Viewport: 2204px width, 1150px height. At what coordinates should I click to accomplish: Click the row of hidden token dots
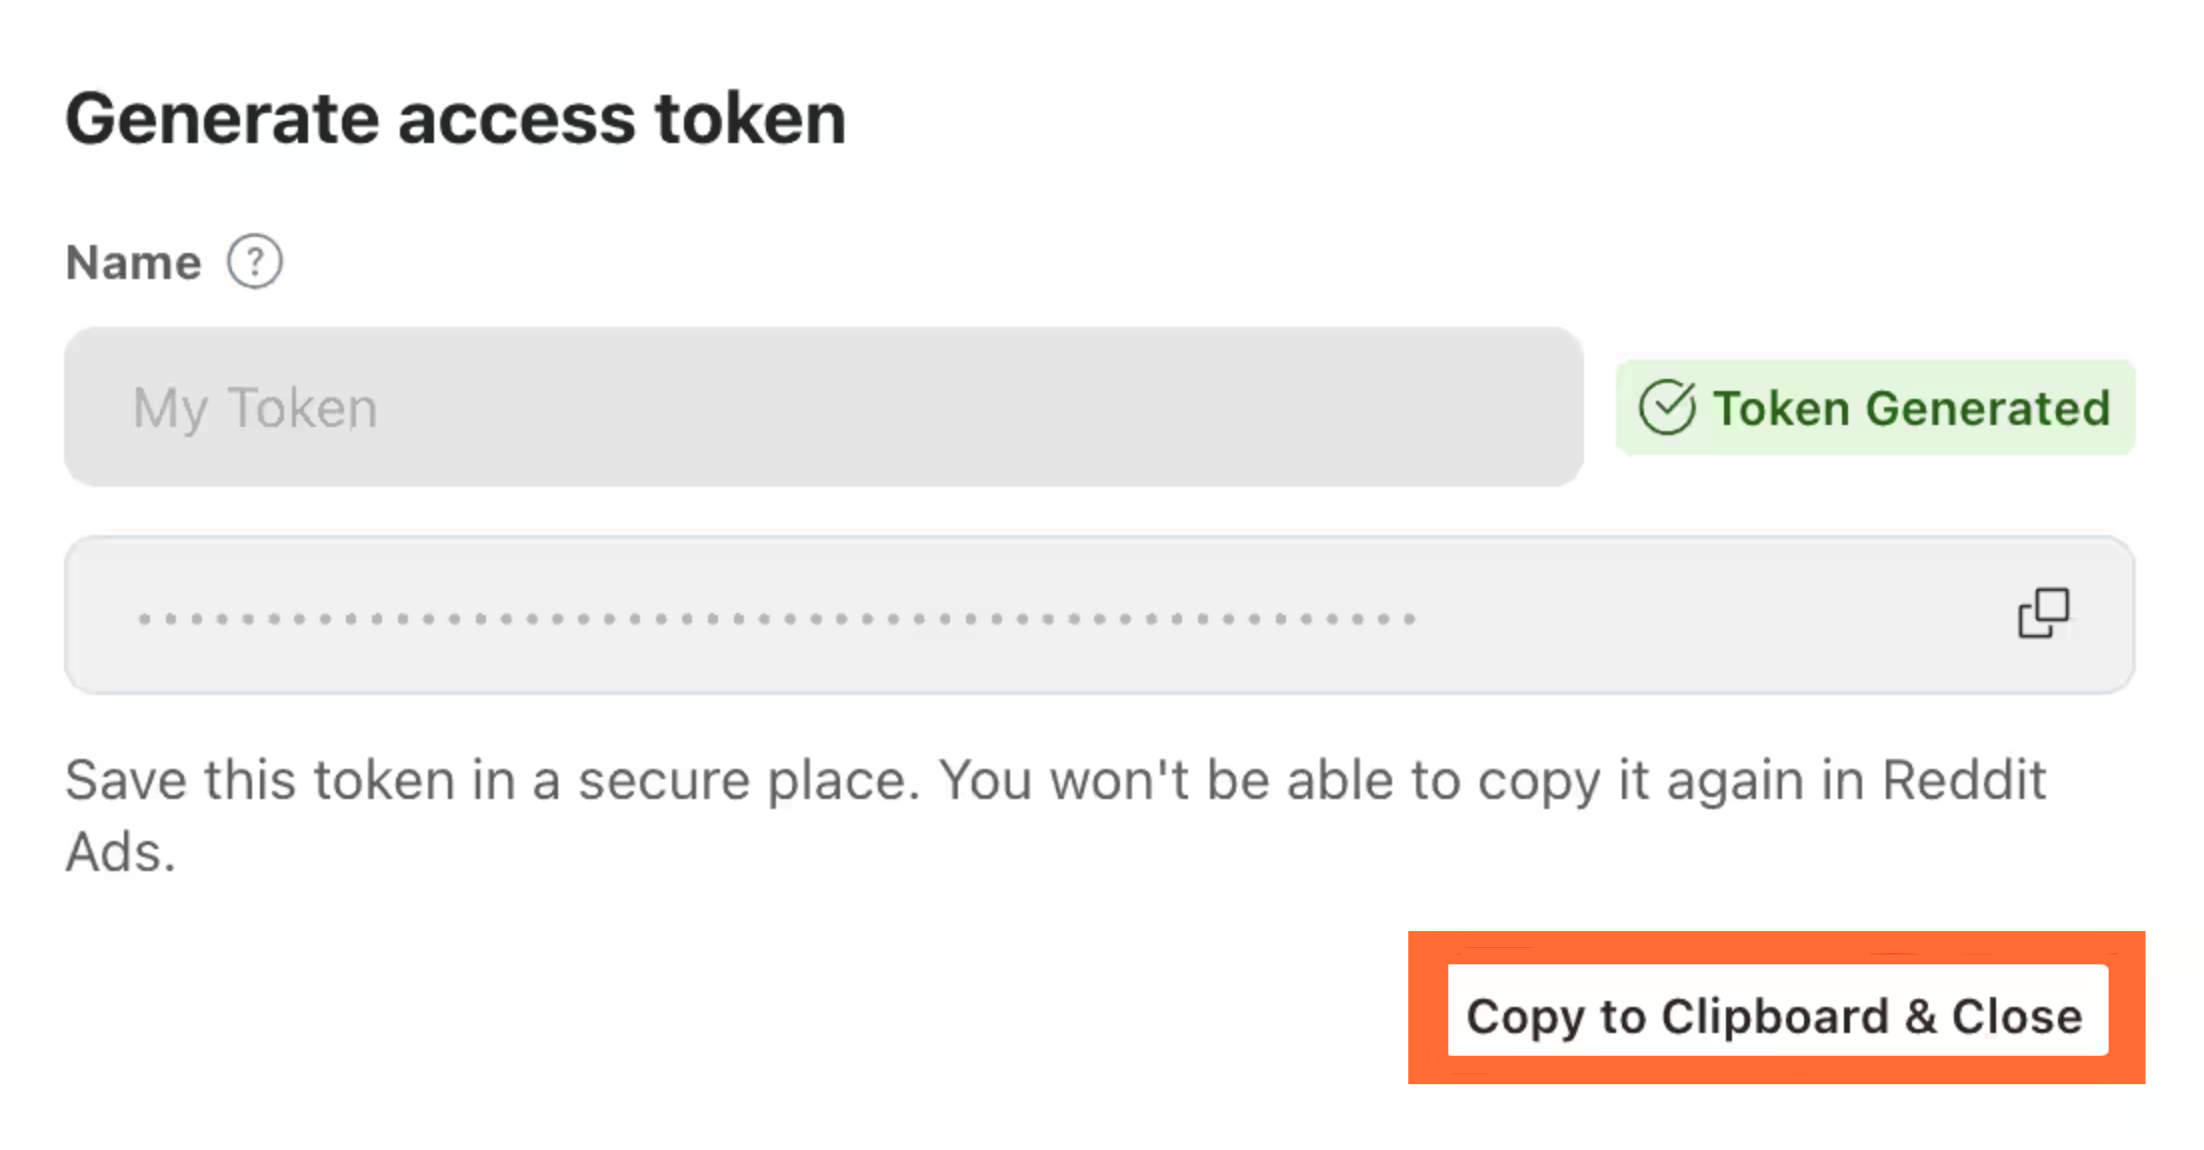[x=777, y=619]
